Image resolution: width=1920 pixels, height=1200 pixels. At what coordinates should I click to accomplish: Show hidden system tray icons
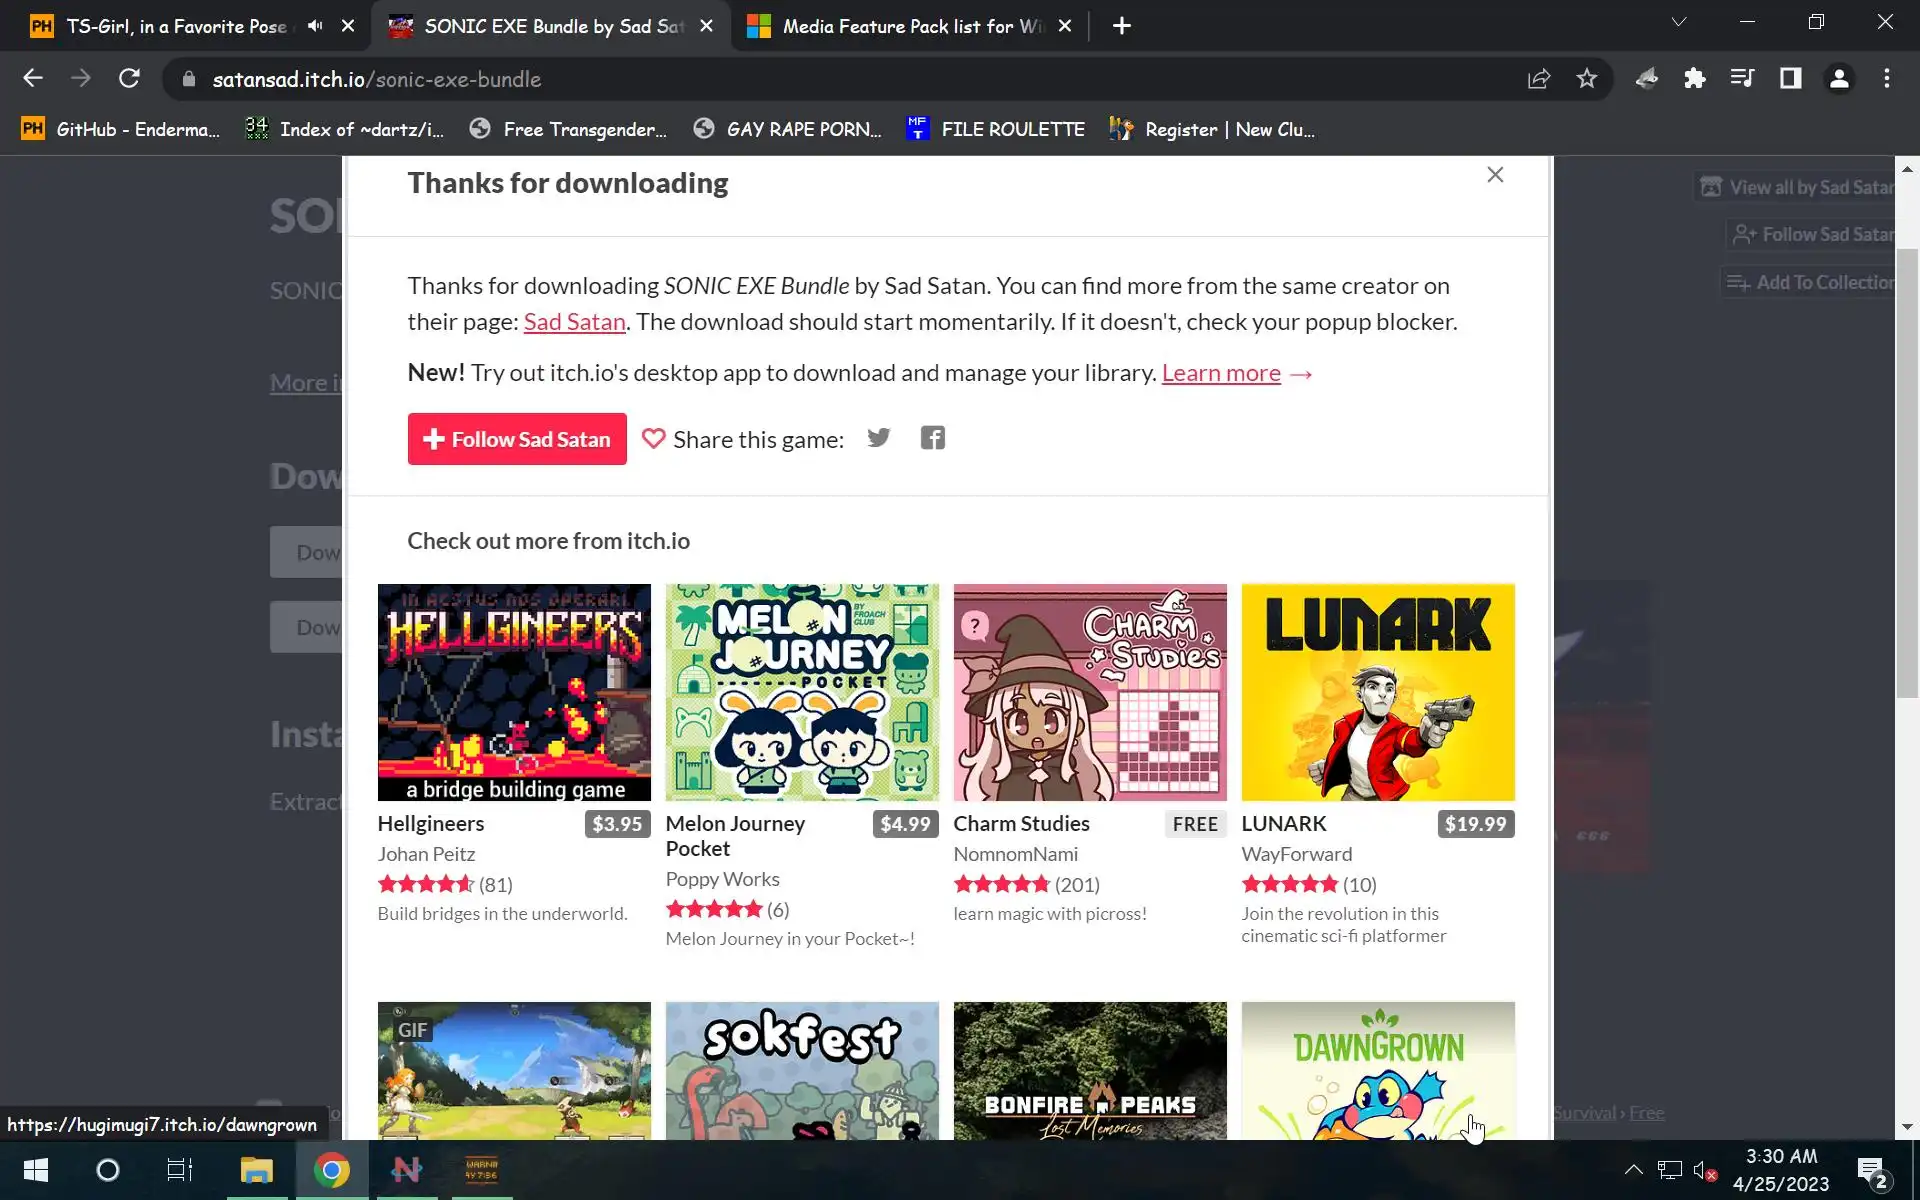pos(1633,1169)
